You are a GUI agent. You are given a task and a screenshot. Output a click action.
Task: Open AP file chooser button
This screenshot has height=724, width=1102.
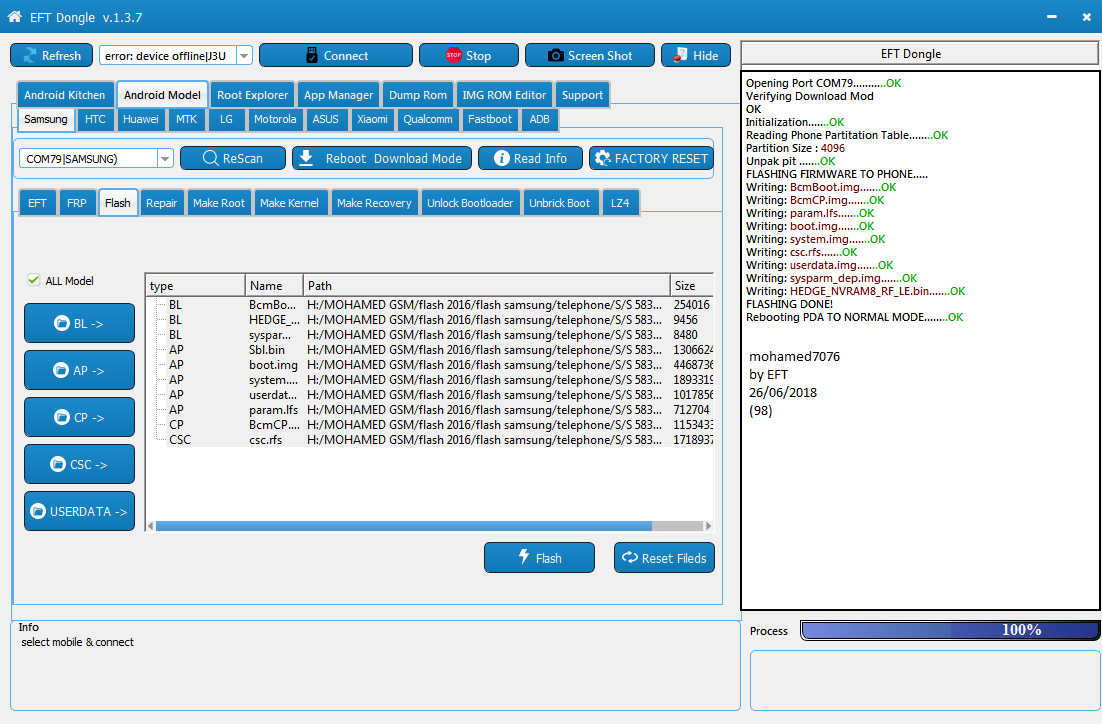click(x=79, y=370)
